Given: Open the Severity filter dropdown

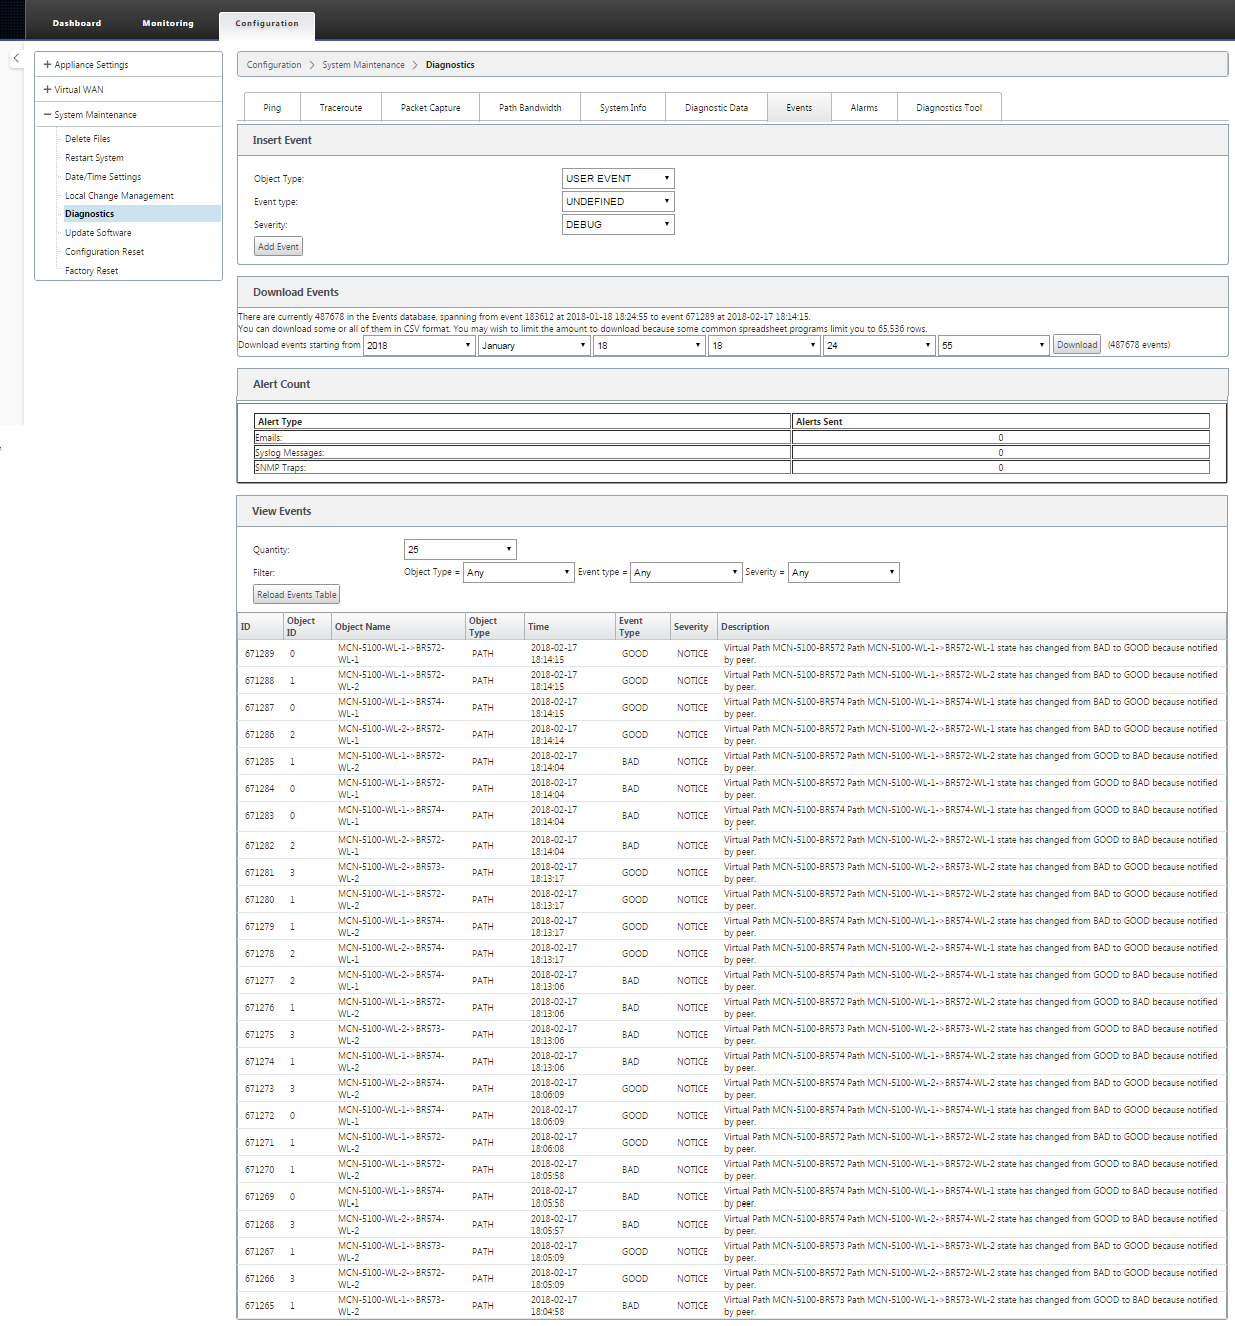Looking at the screenshot, I should (x=844, y=573).
